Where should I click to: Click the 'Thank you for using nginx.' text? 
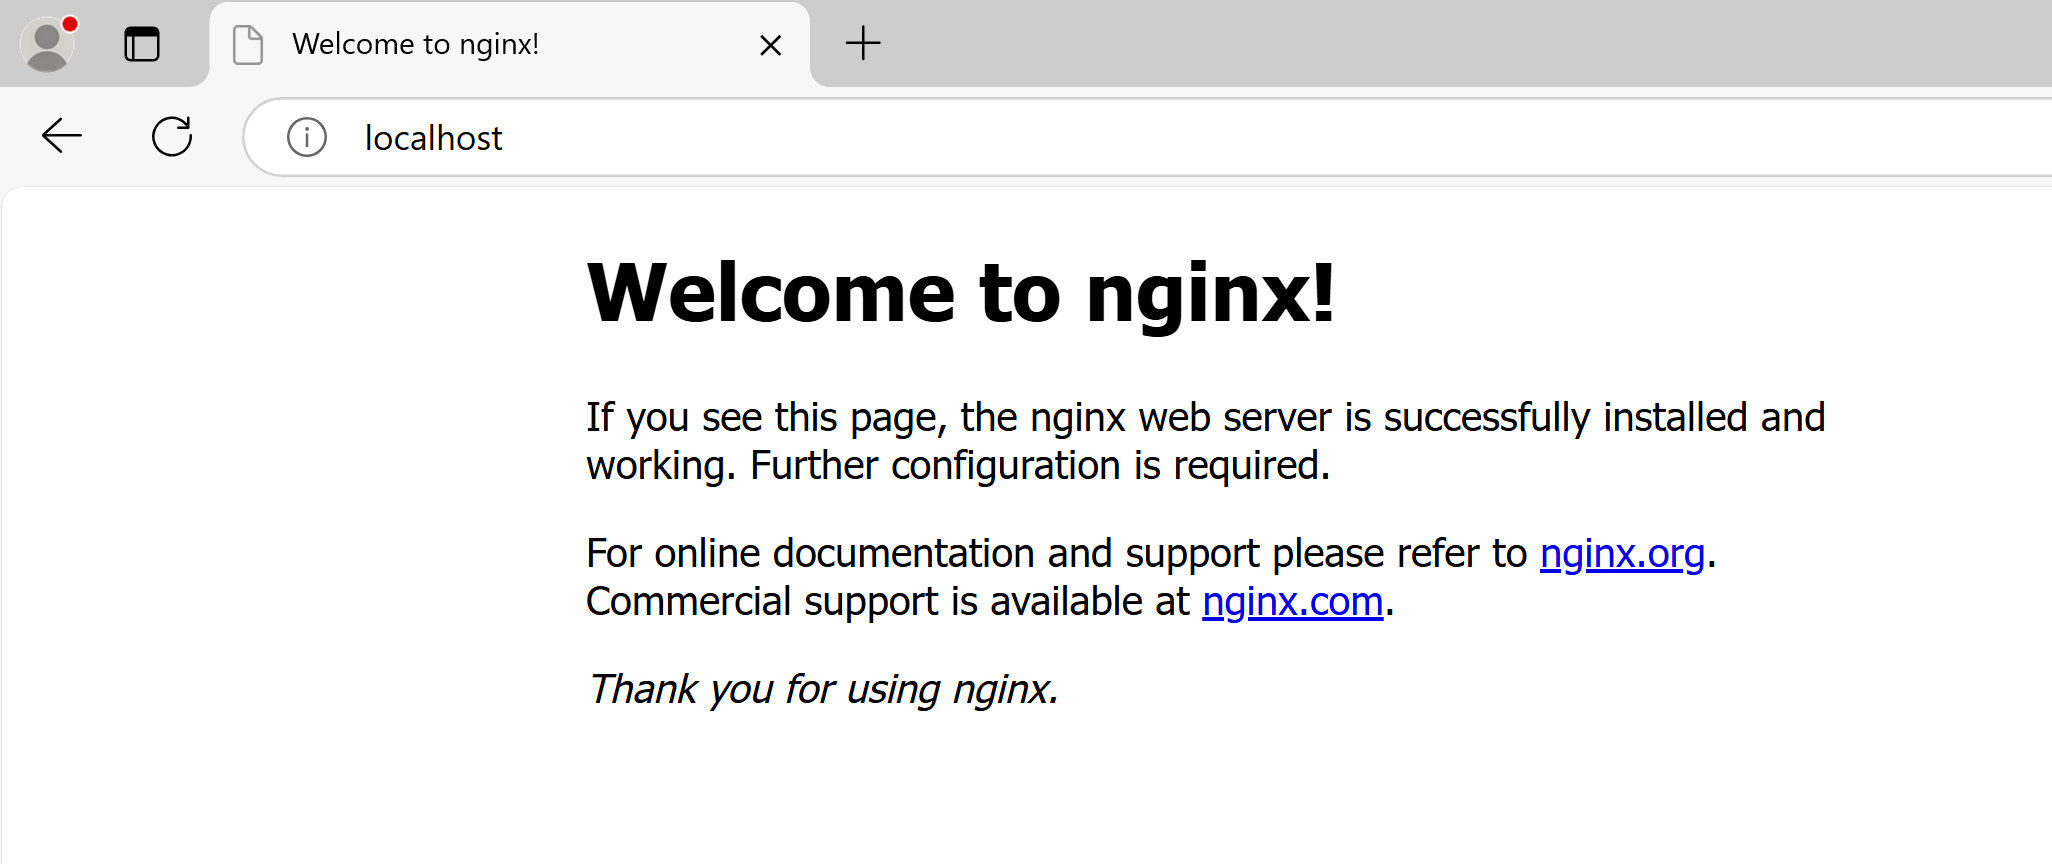pyautogui.click(x=823, y=689)
